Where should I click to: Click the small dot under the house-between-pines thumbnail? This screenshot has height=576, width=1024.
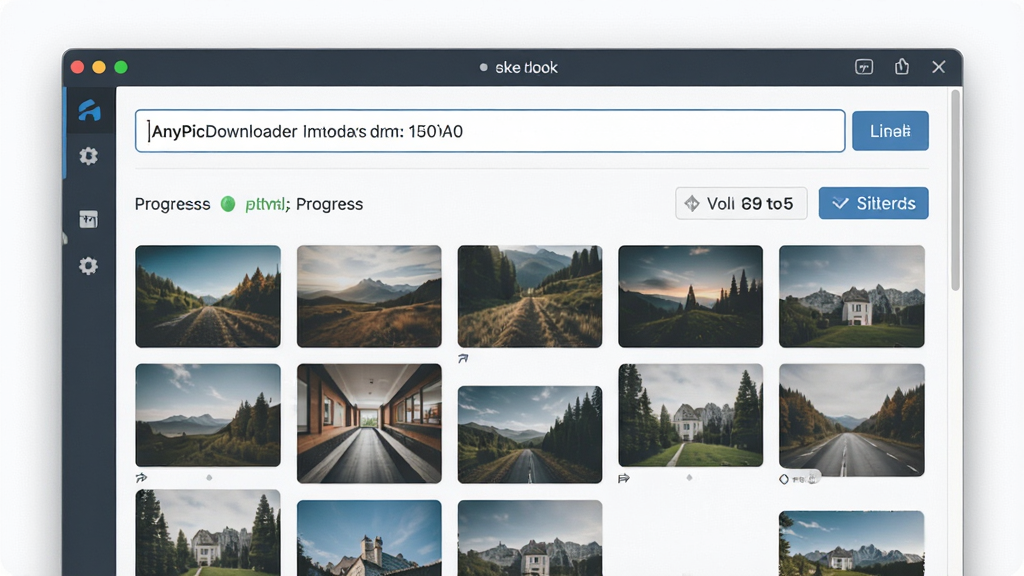[x=690, y=478]
